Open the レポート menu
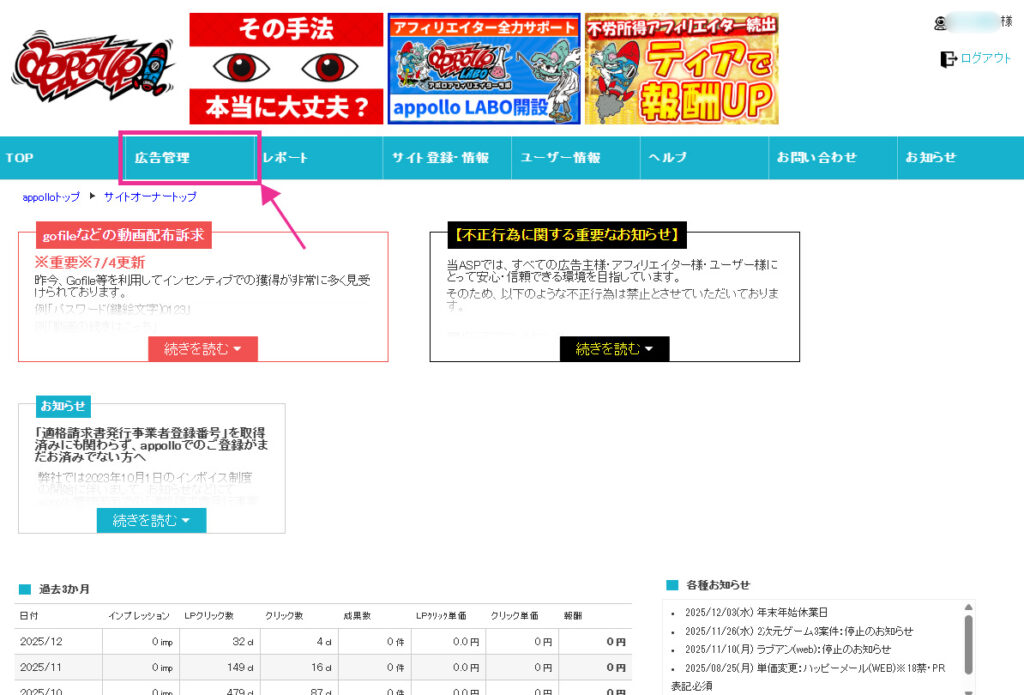 point(286,158)
